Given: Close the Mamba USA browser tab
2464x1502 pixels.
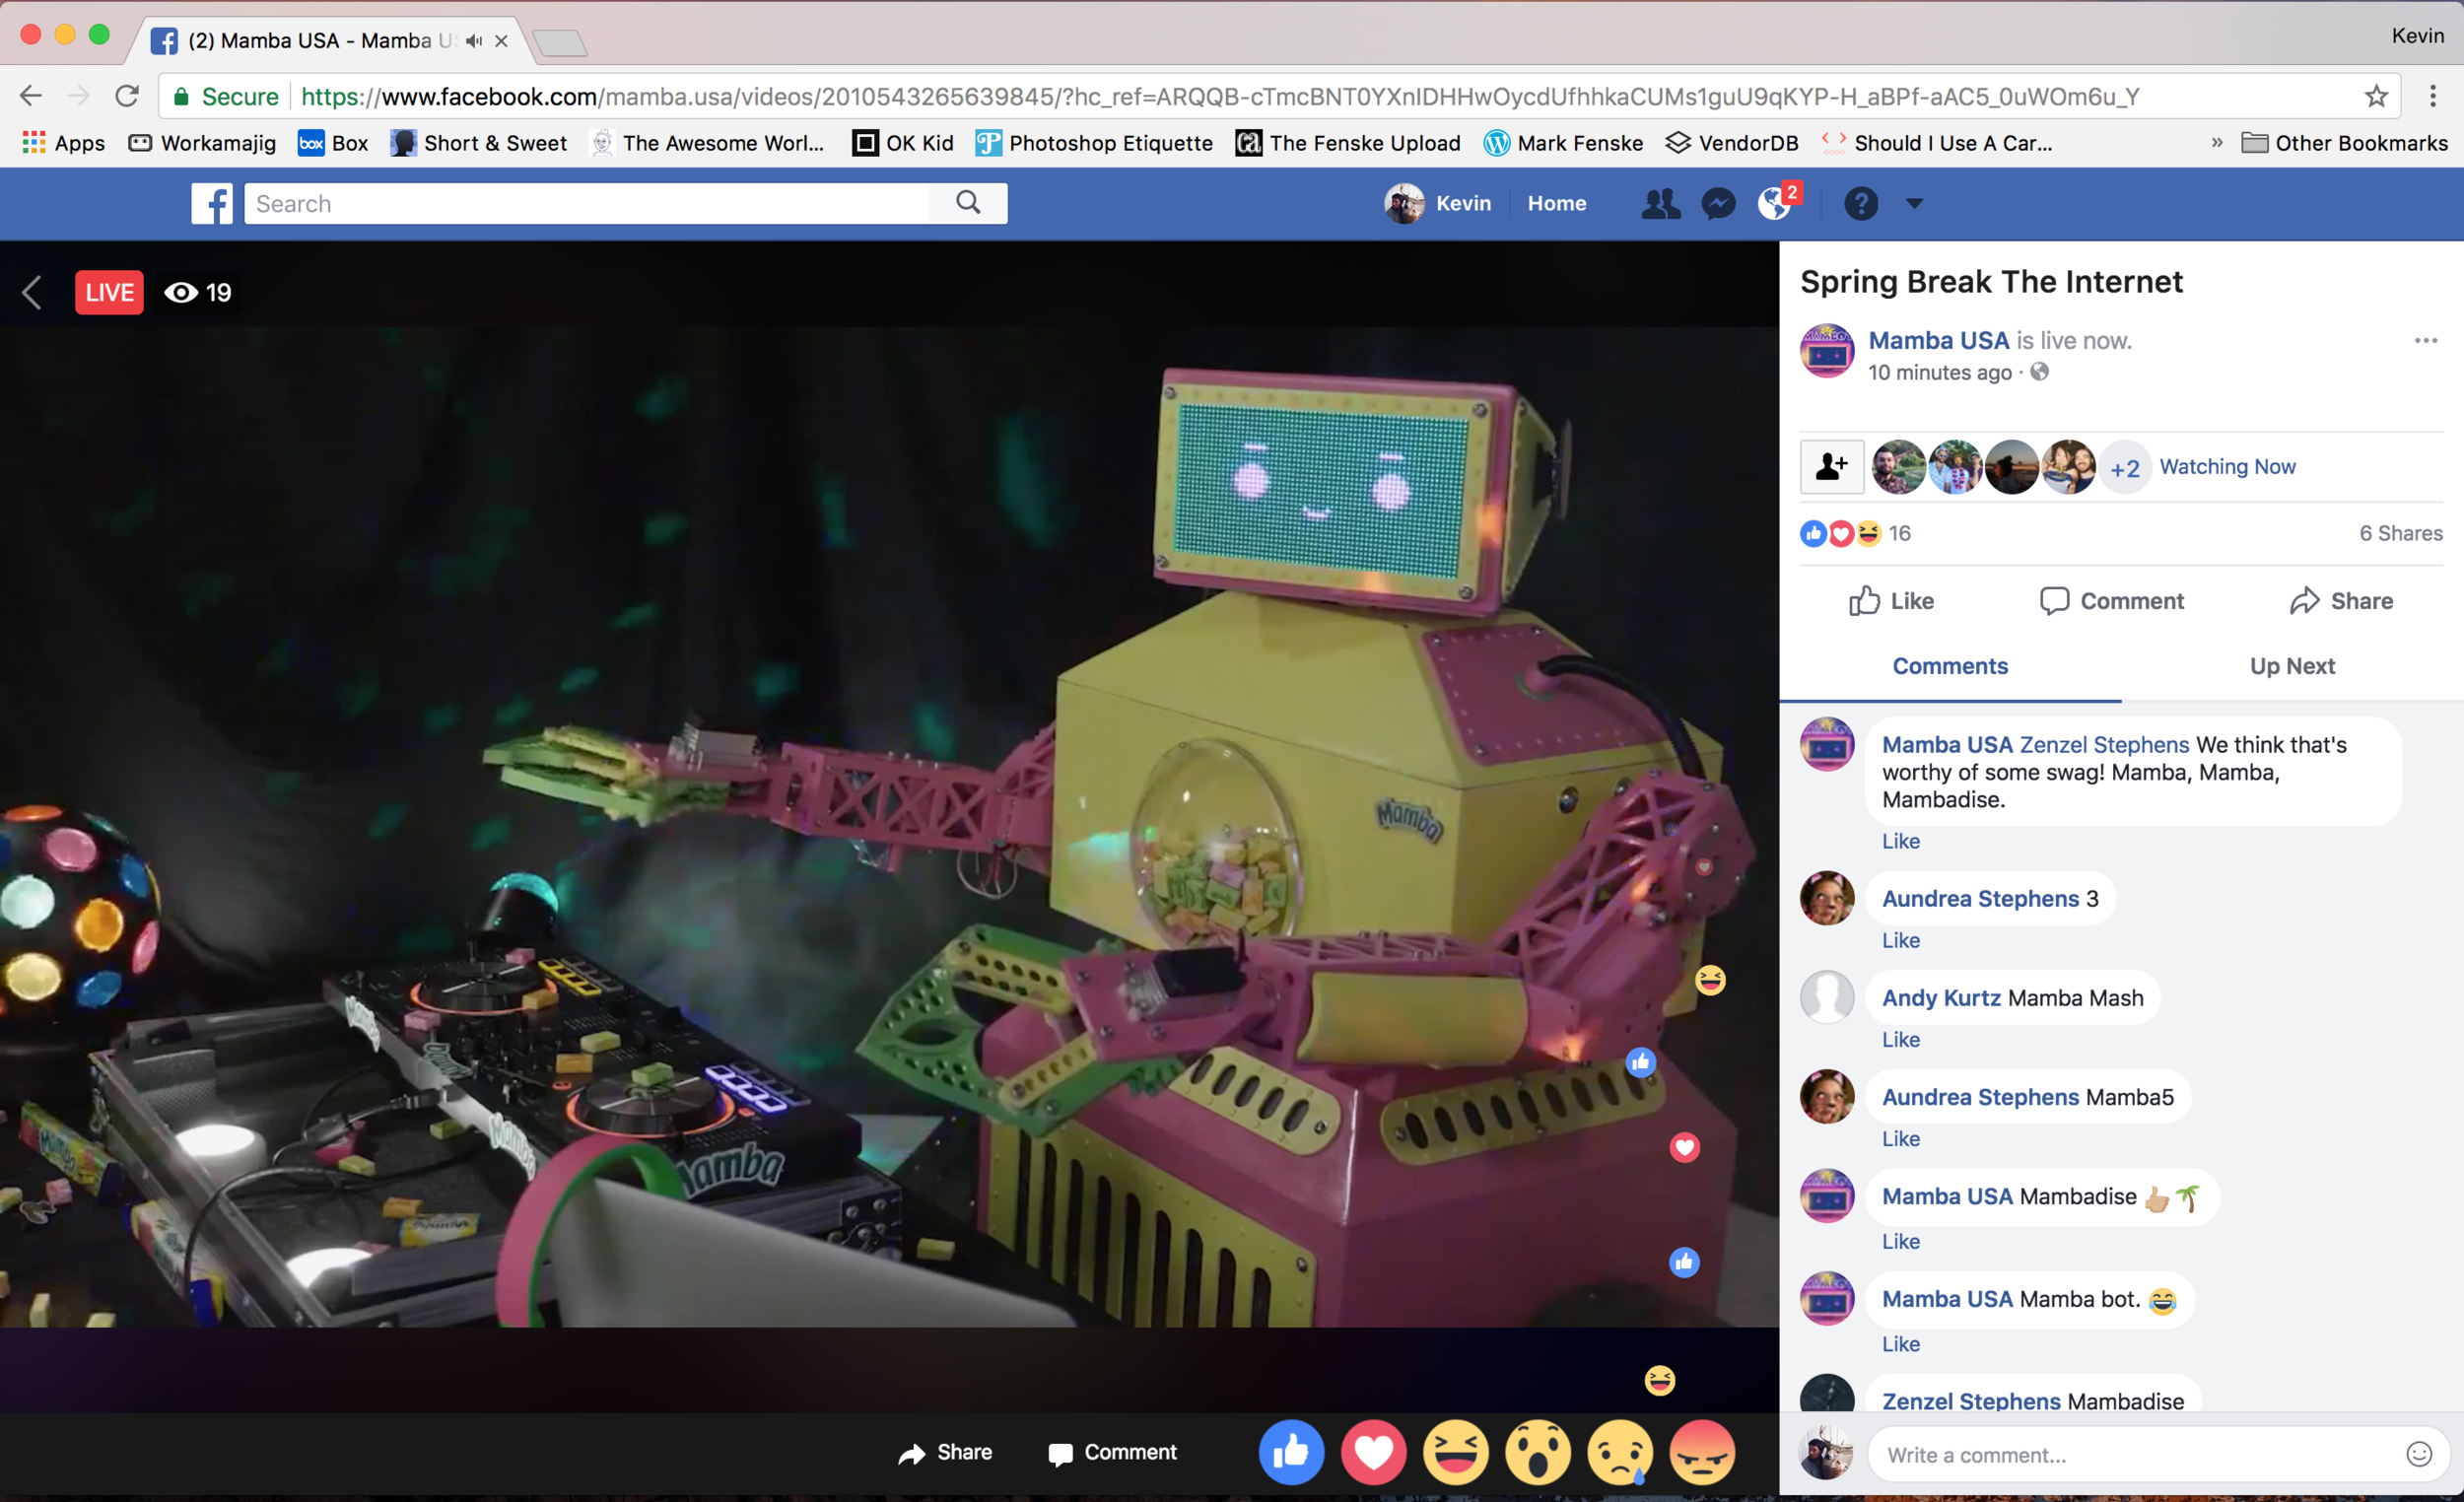Looking at the screenshot, I should tap(501, 41).
